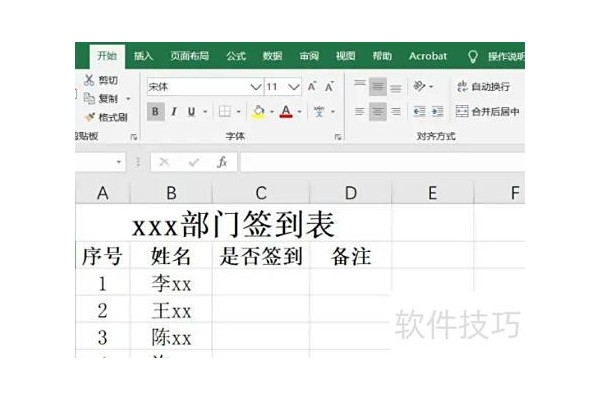Click Decrease Indent icon
Image resolution: width=600 pixels, height=400 pixels.
(x=419, y=111)
